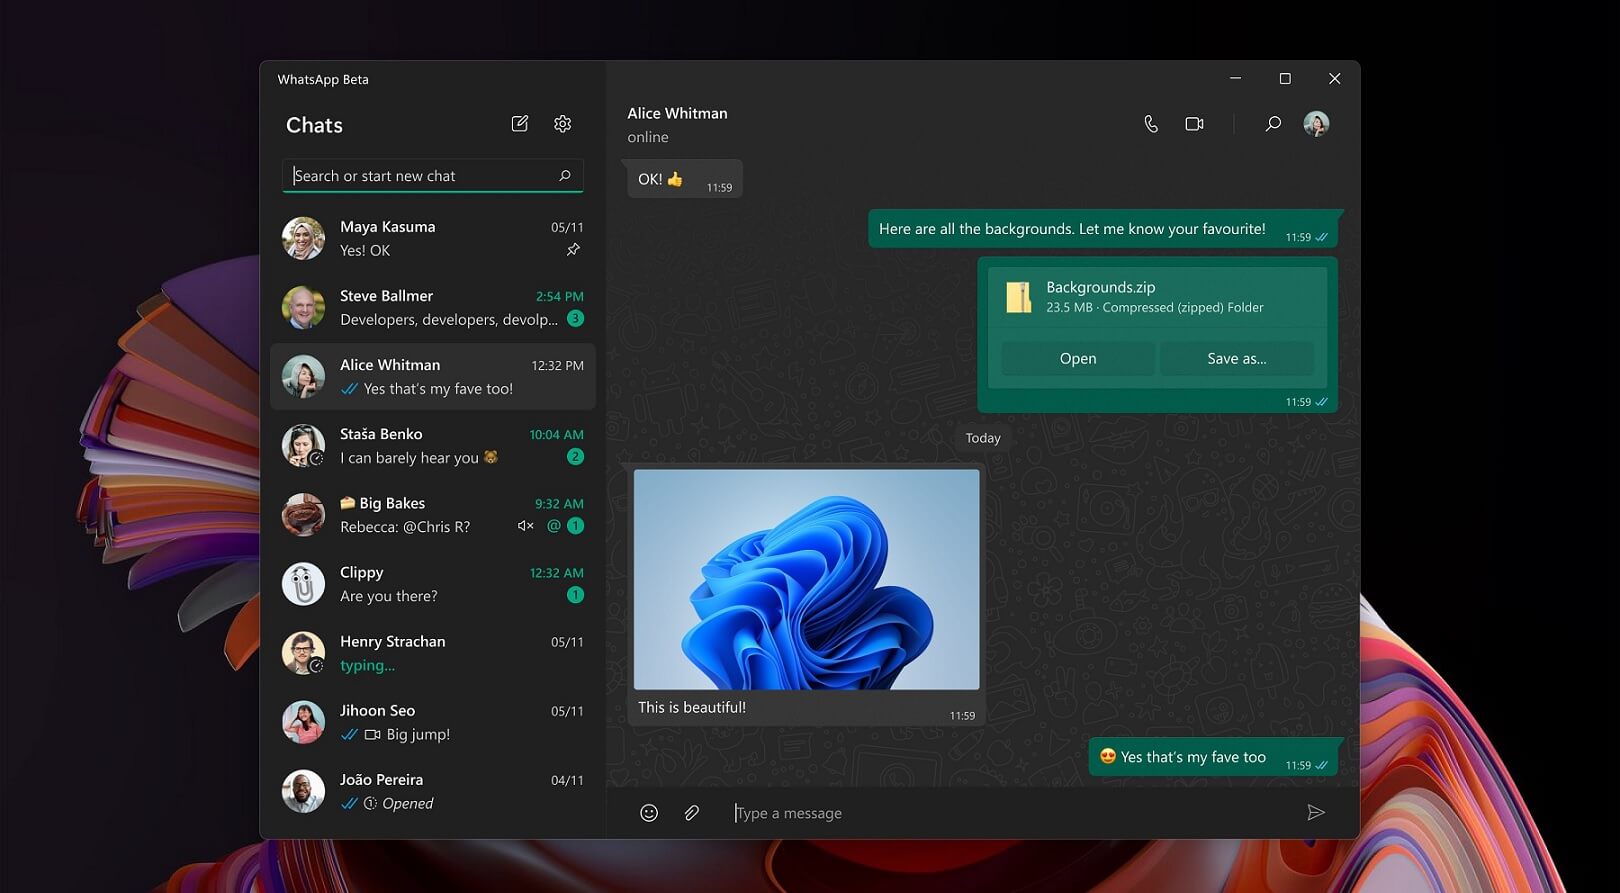Open the Maya Kasuma chat
Viewport: 1620px width, 893px height.
(432, 239)
